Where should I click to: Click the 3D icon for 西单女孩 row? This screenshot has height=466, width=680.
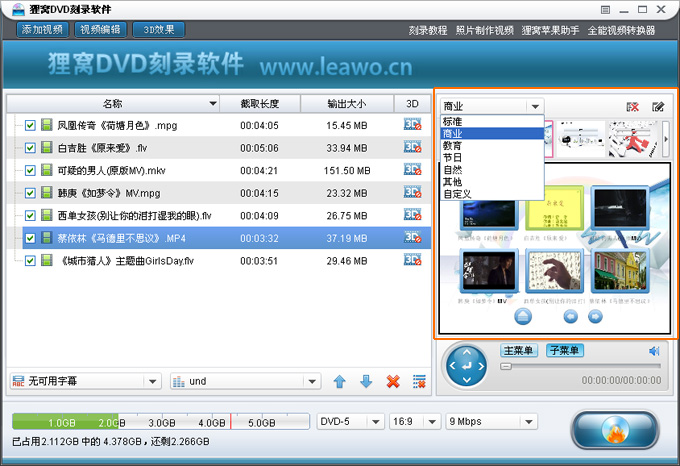pyautogui.click(x=412, y=215)
